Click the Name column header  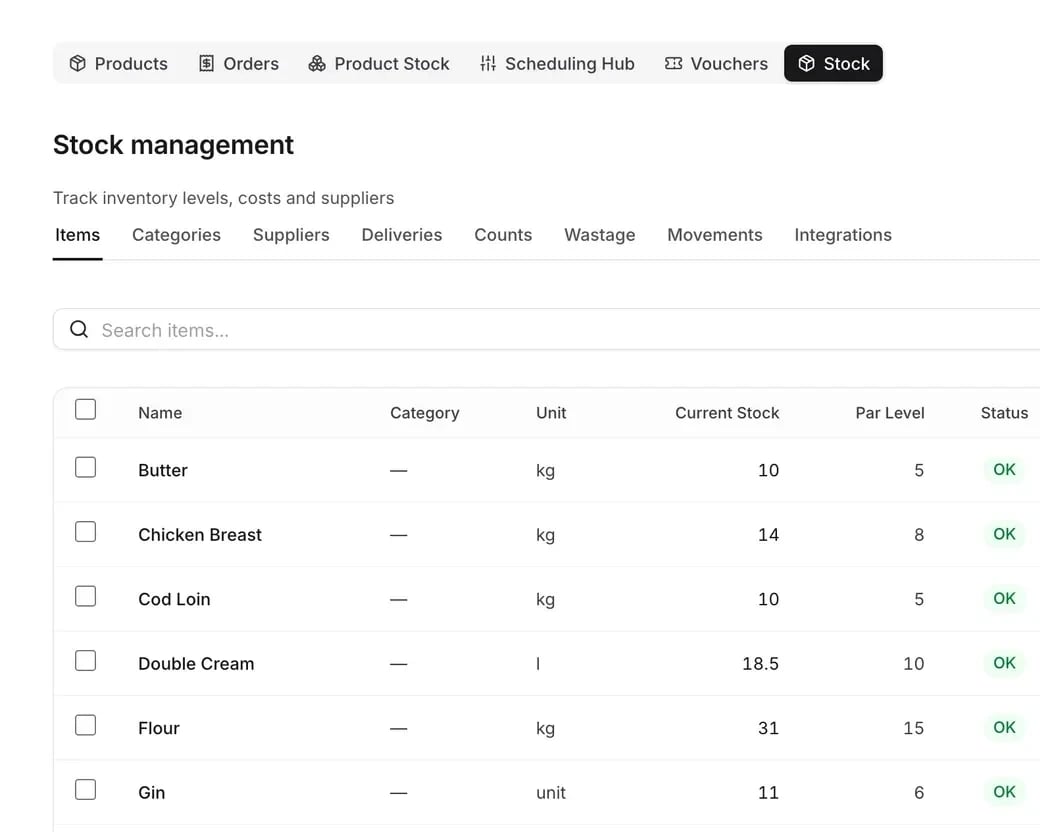point(160,413)
